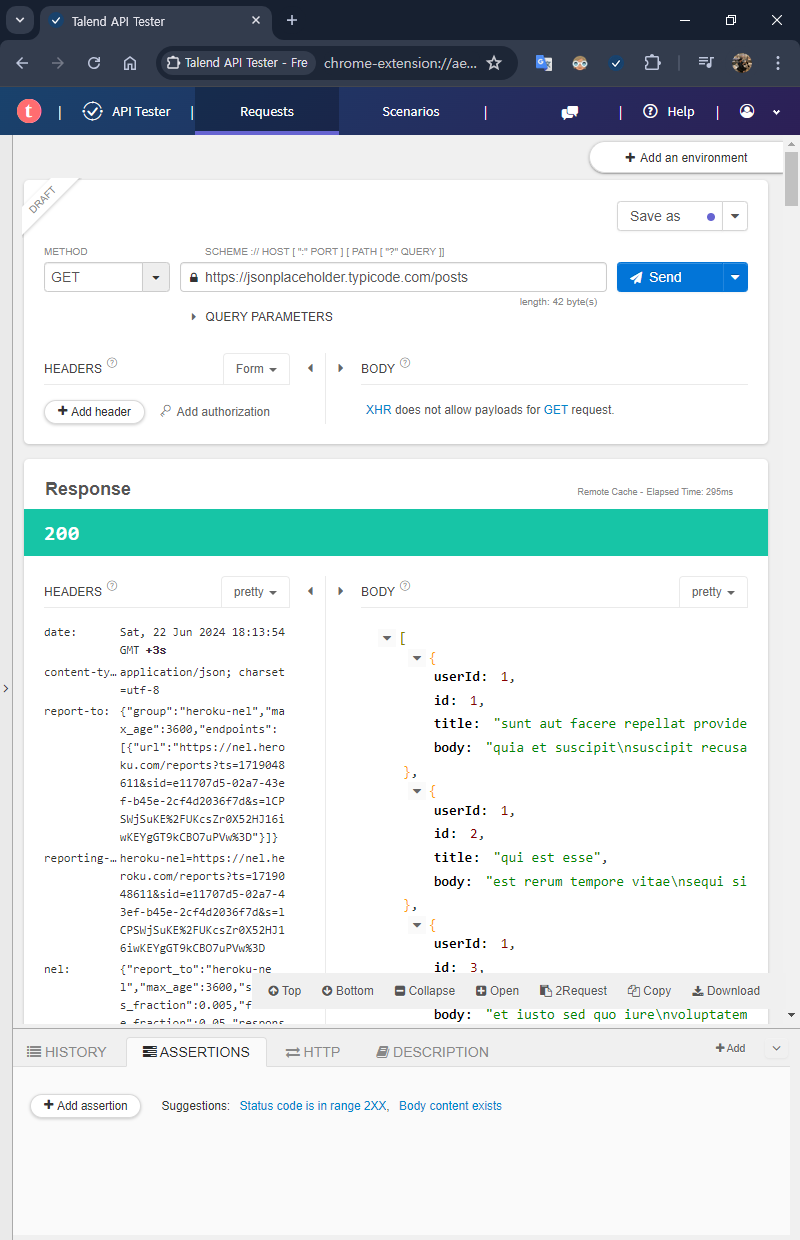Open the user account menu
800x1240 pixels.
click(x=759, y=112)
